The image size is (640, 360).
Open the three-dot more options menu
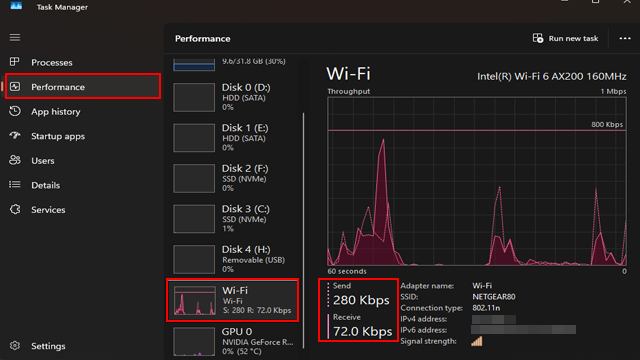625,38
